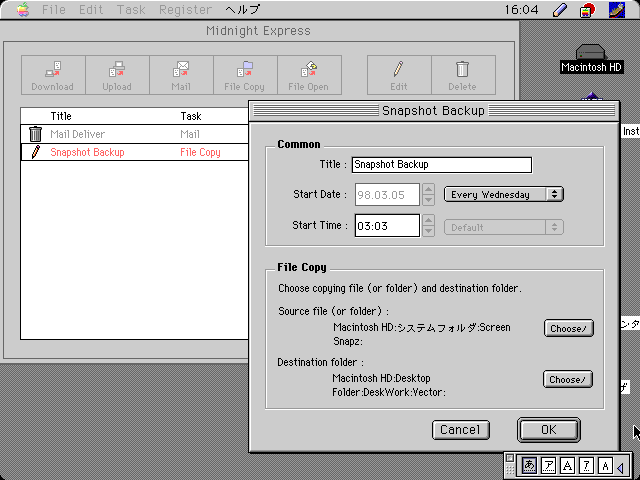The image size is (640, 480).
Task: Click the Task column header
Action: (191, 116)
